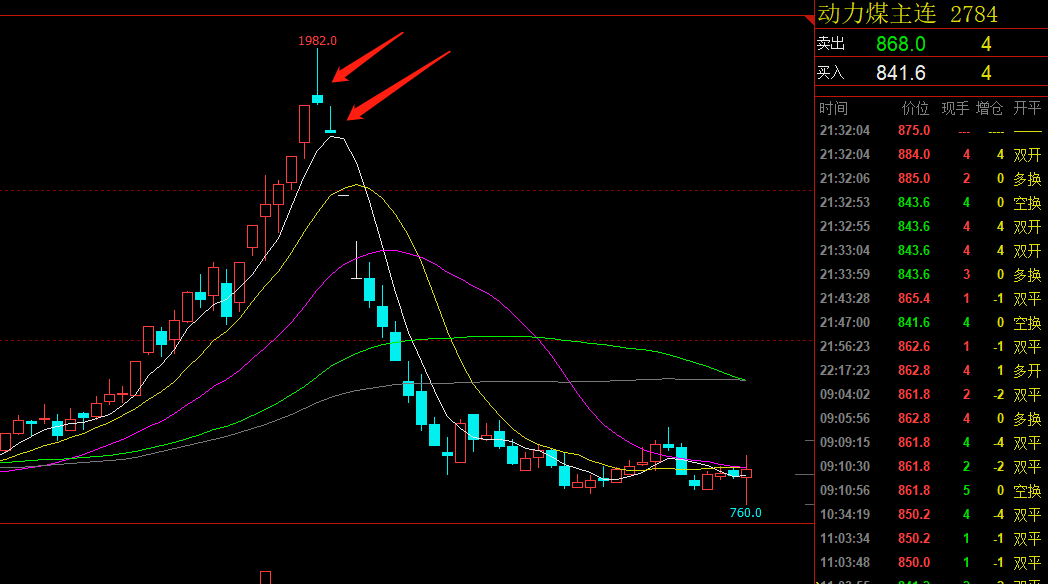
Task: Click the 21:32:55 timestamp
Action: pyautogui.click(x=845, y=227)
